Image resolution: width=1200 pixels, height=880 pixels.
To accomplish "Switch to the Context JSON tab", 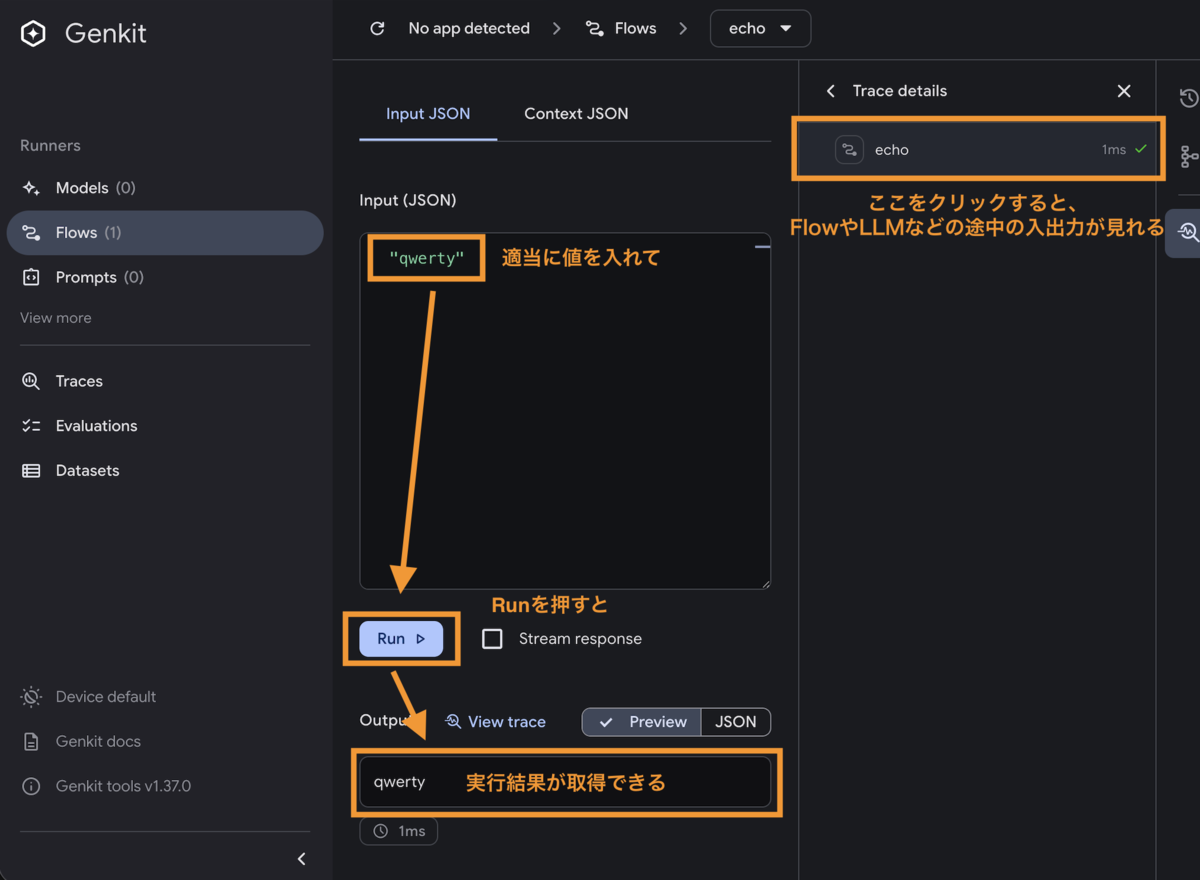I will (x=576, y=114).
